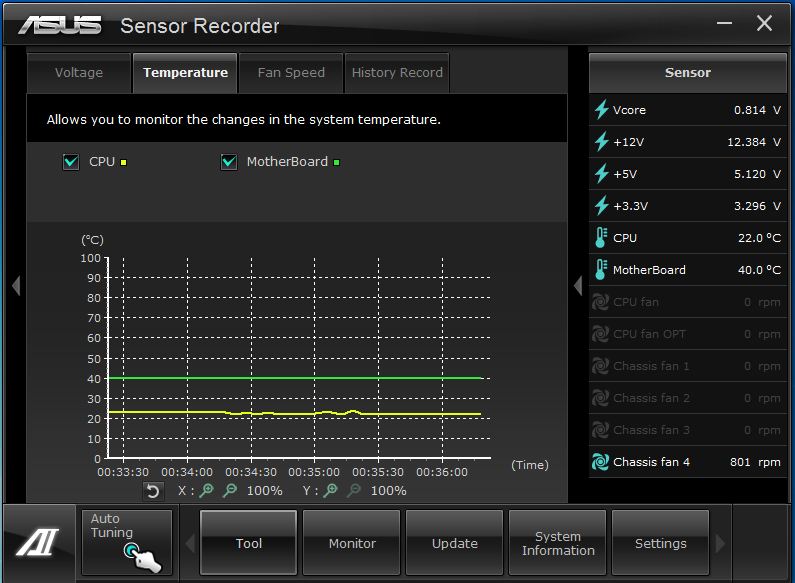
Task: Click the Chassis fan 2 icon
Action: point(601,398)
